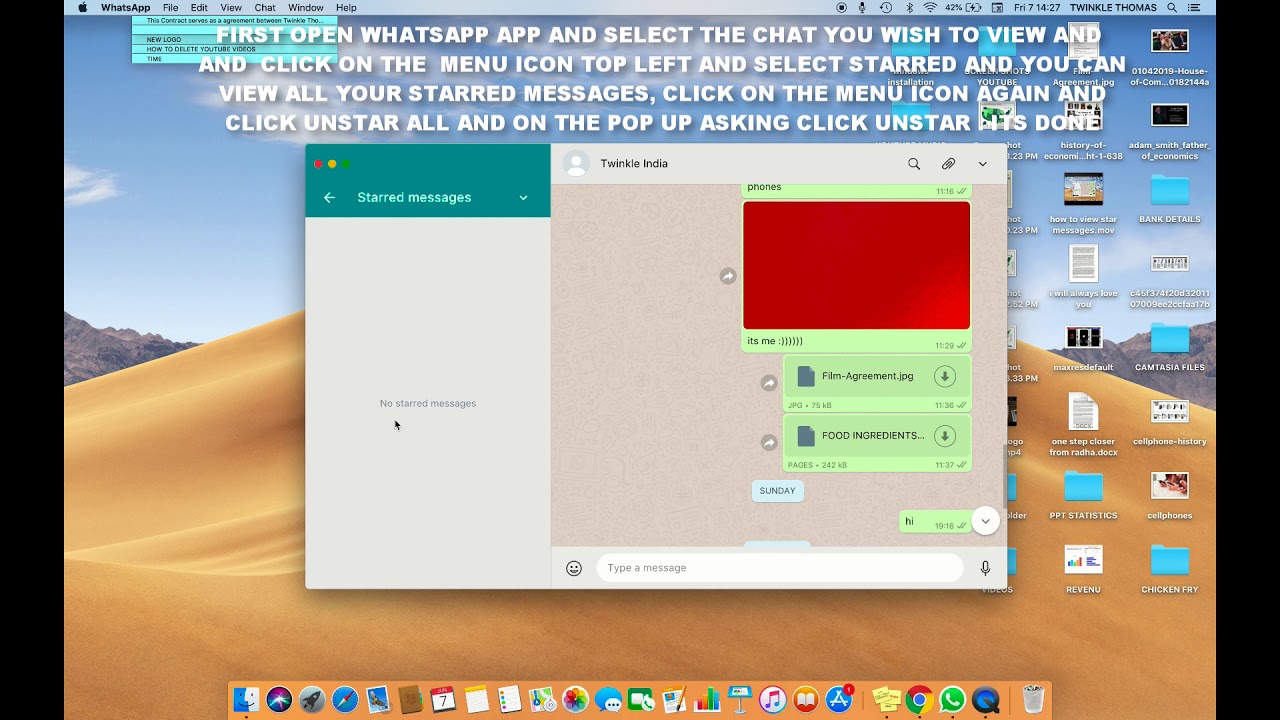Screen dimensions: 1280x720
Task: Forward the red image message
Action: click(728, 276)
